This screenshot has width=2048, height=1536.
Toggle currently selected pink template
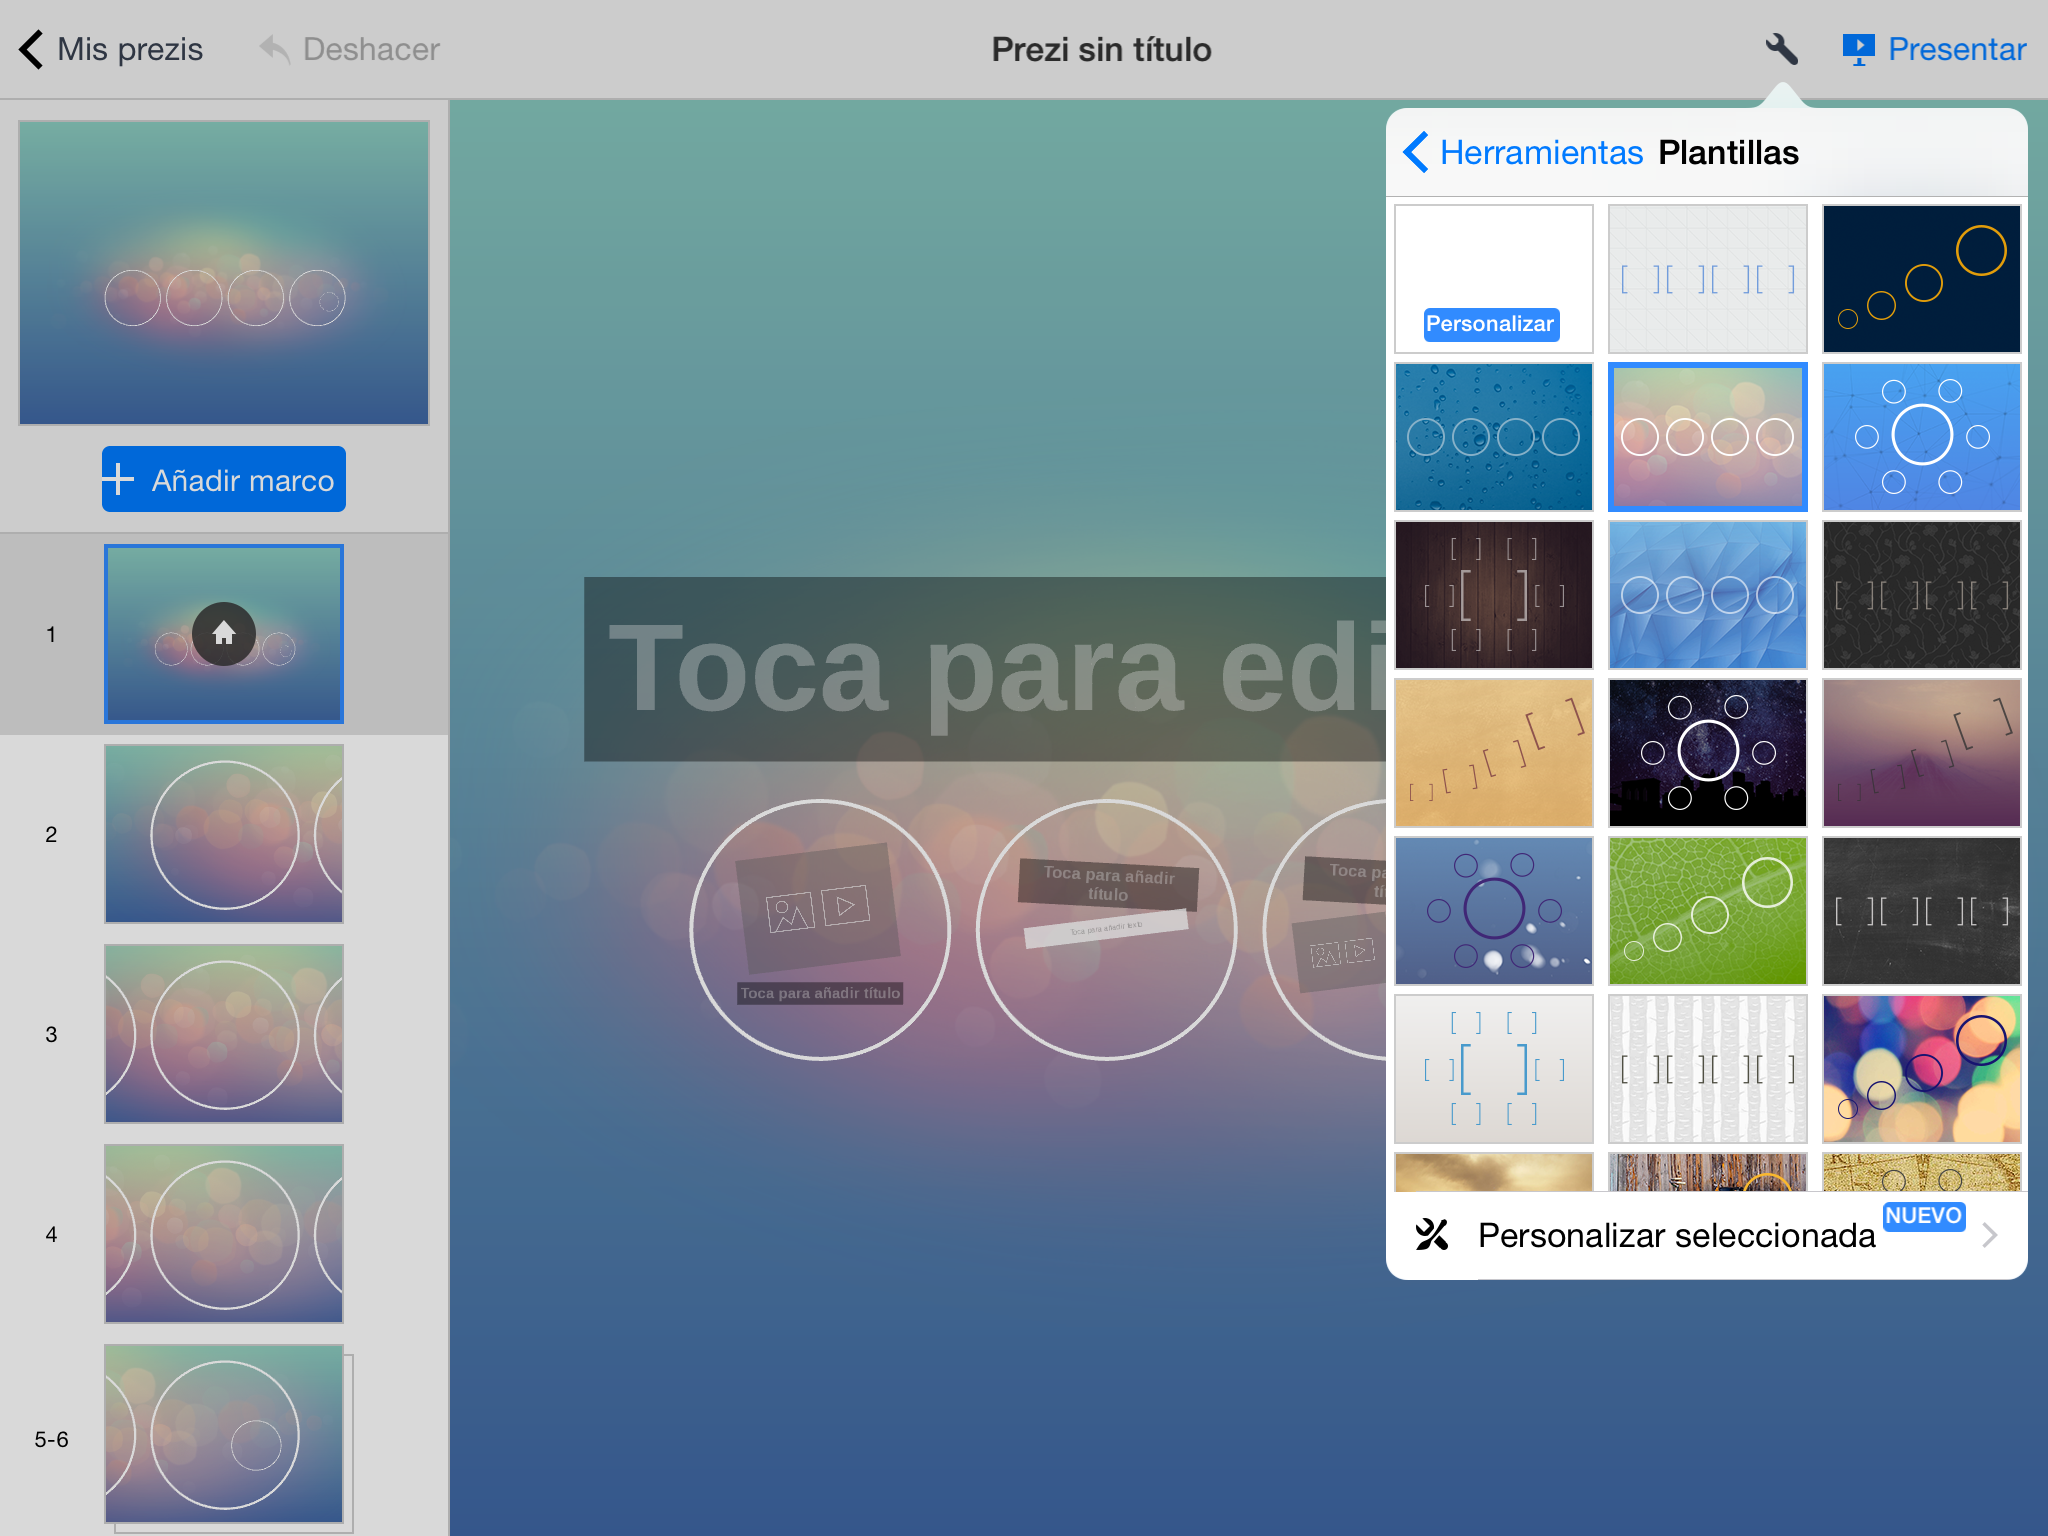(x=1706, y=434)
